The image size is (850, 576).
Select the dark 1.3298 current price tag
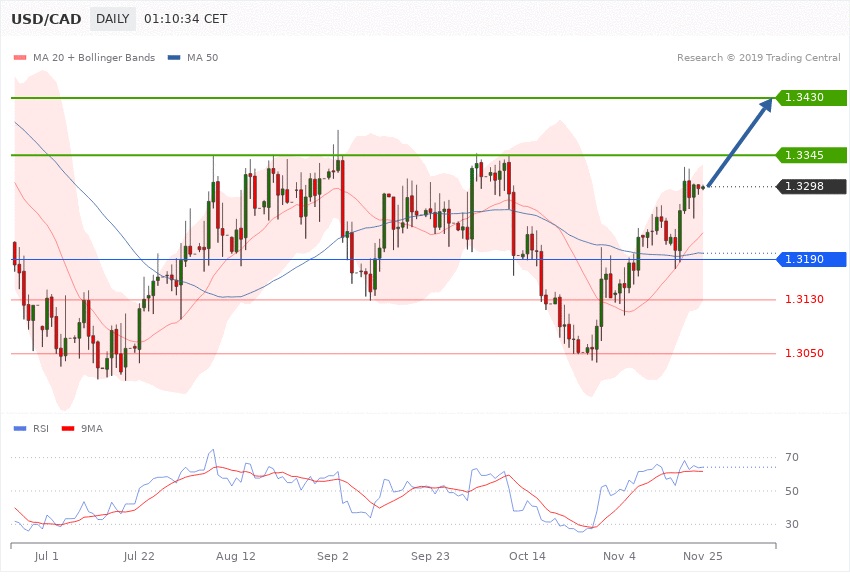[810, 187]
